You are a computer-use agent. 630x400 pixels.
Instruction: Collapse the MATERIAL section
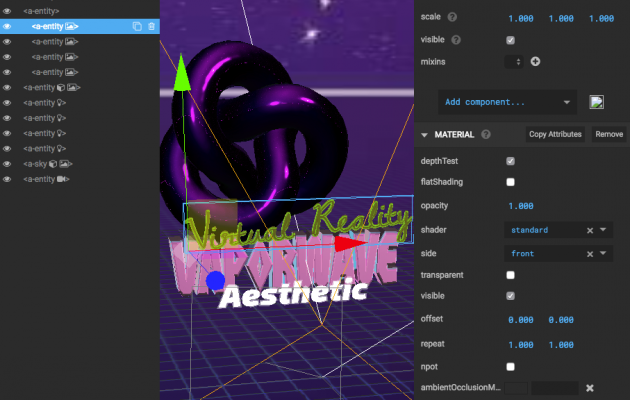click(x=424, y=134)
